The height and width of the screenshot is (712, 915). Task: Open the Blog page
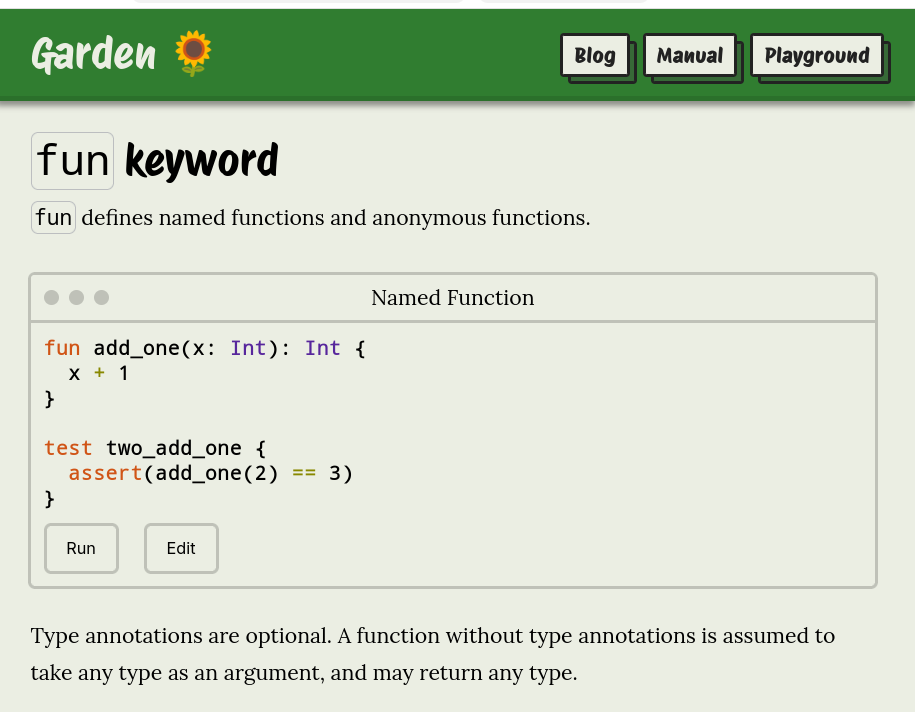pyautogui.click(x=595, y=55)
